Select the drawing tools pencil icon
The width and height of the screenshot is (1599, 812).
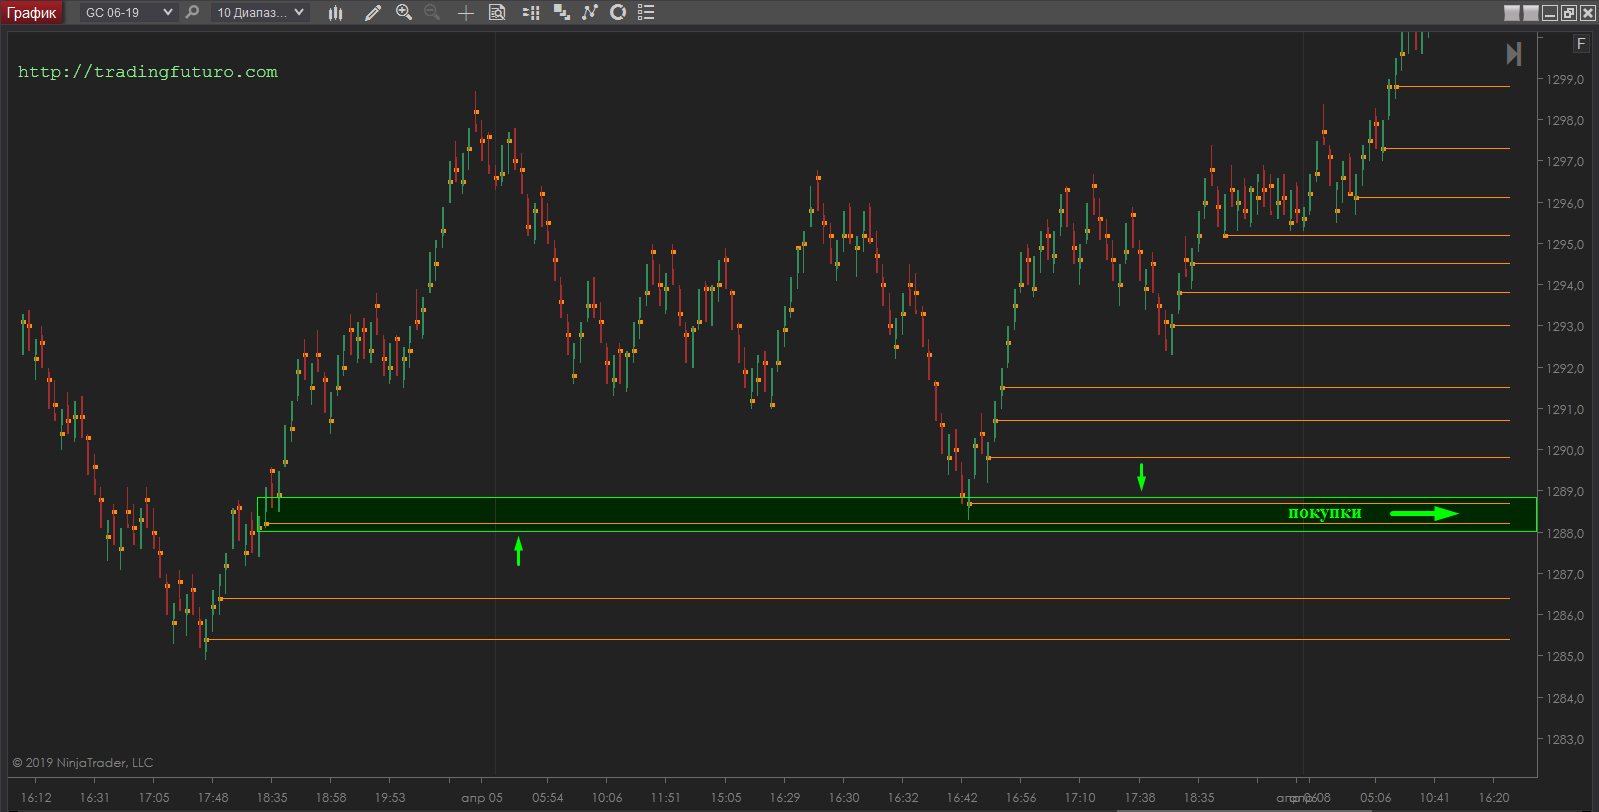(x=373, y=13)
